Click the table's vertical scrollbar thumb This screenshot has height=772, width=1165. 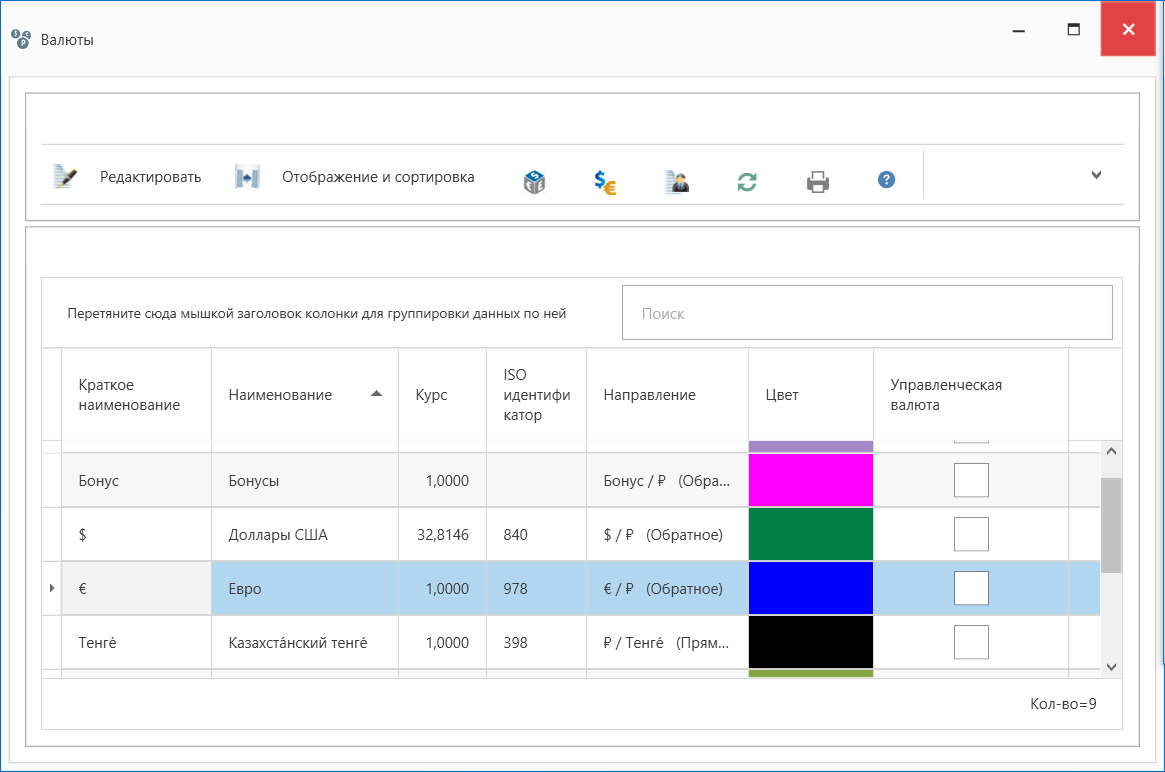click(x=1111, y=525)
